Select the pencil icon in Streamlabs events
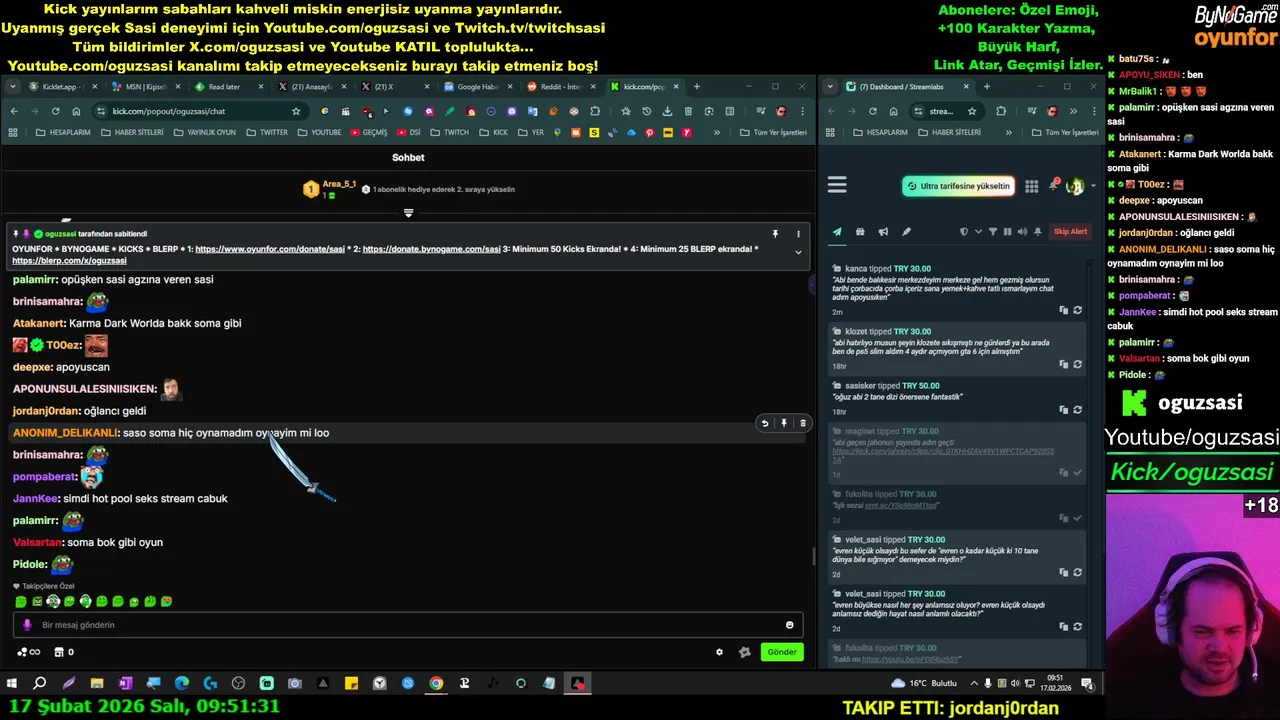Viewport: 1280px width, 720px height. click(906, 232)
